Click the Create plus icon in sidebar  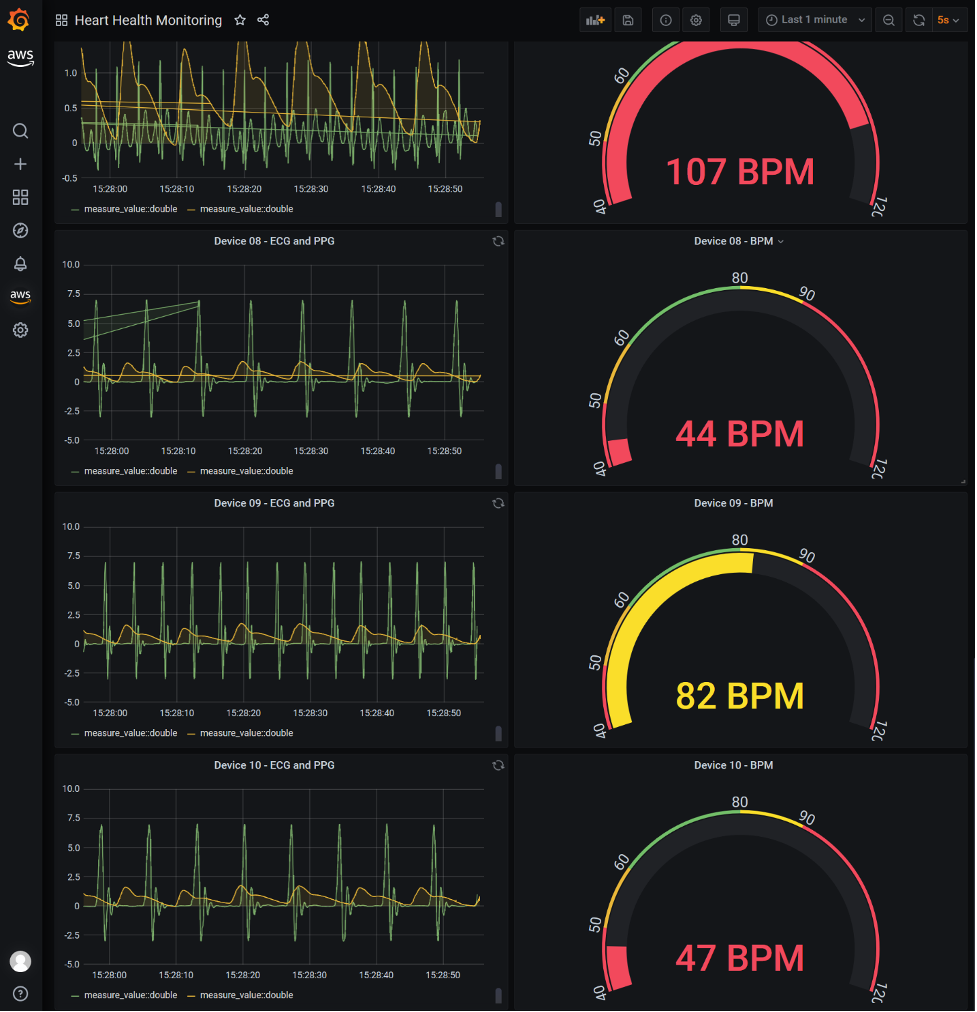(x=20, y=164)
